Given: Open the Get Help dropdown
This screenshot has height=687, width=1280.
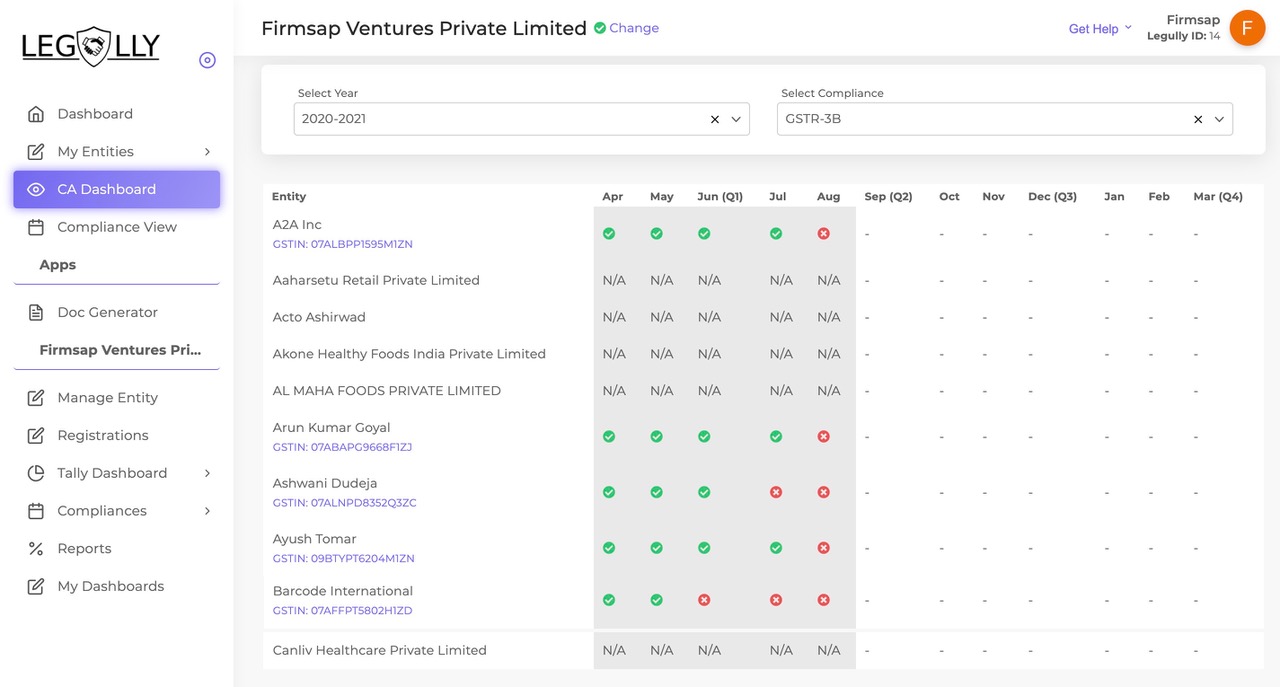Looking at the screenshot, I should pos(1100,29).
